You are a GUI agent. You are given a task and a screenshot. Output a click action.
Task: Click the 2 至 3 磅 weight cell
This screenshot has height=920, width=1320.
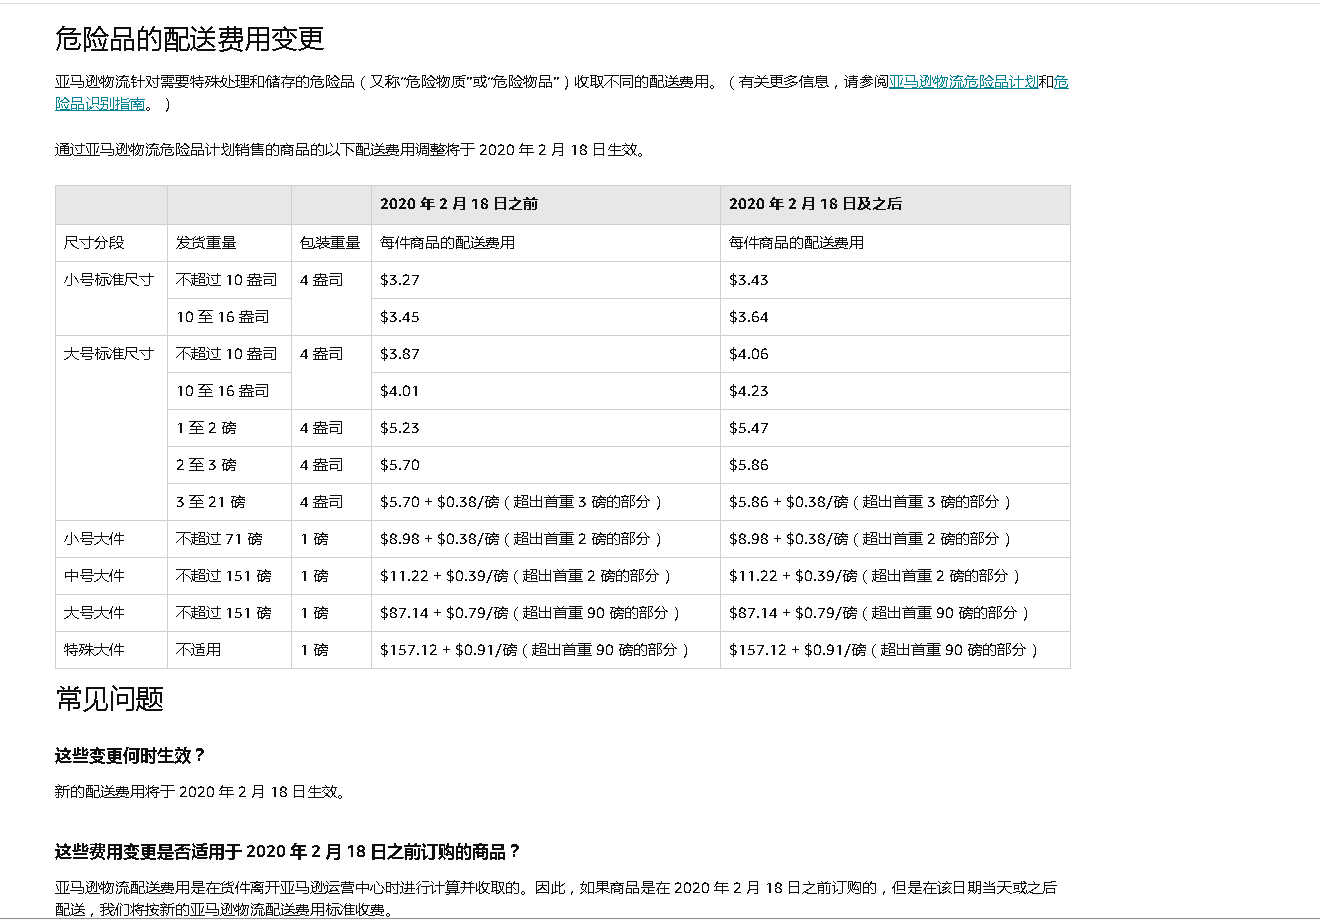(x=229, y=465)
